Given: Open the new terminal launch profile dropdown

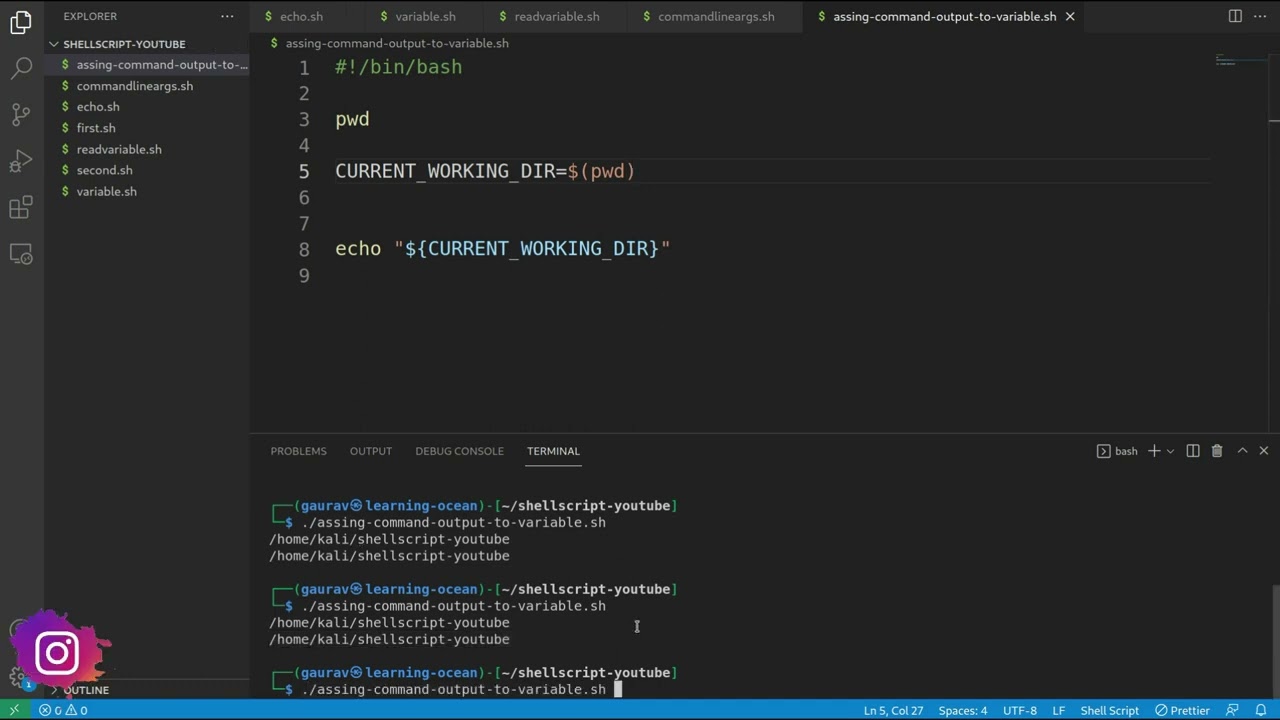Looking at the screenshot, I should [x=1170, y=451].
